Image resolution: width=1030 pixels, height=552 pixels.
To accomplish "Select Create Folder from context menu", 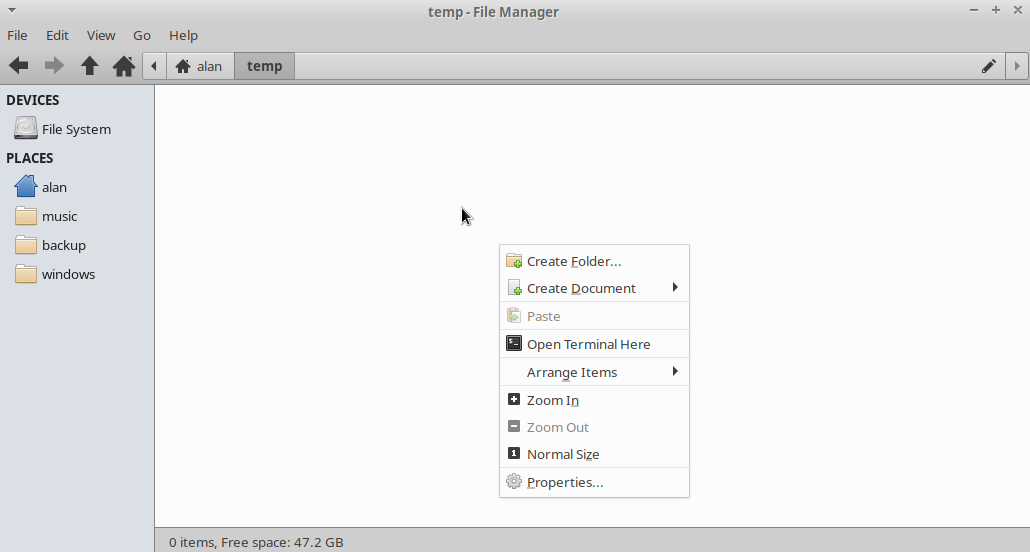I will coord(574,261).
